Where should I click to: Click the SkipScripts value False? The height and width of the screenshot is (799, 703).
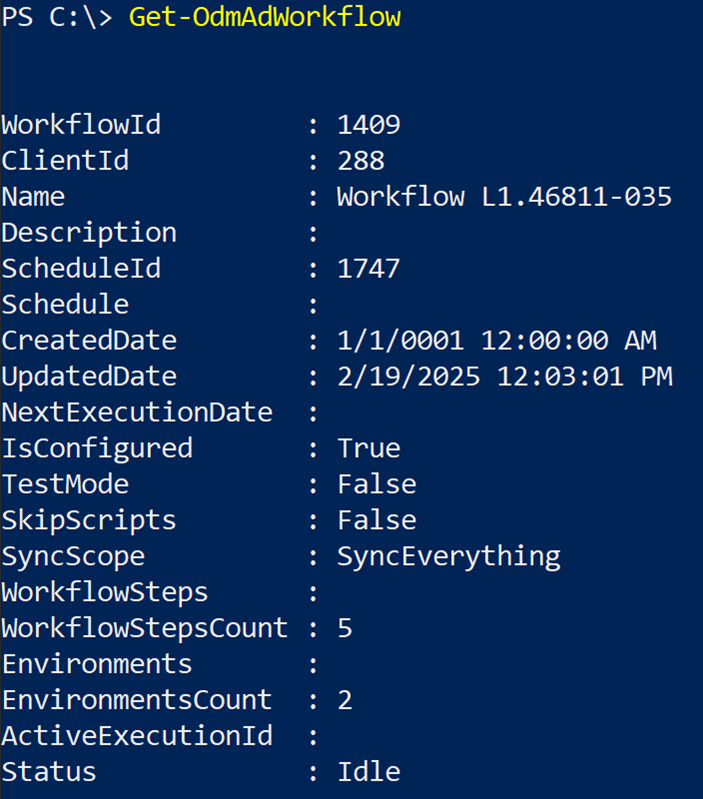click(x=377, y=520)
